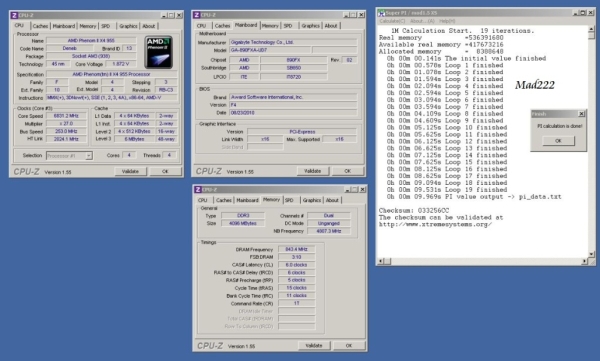Open Graphics tab in CPU window
Image resolution: width=600 pixels, height=361 pixels.
point(128,26)
